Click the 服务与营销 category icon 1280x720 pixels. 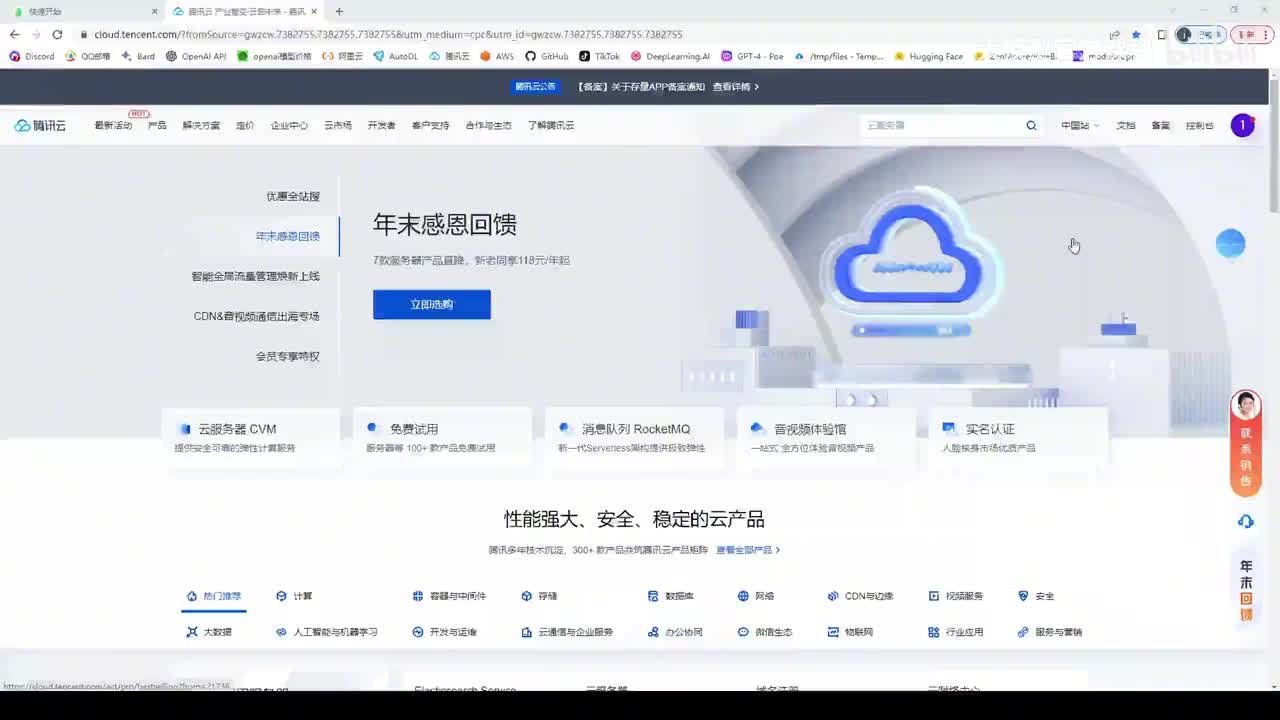(x=1023, y=632)
